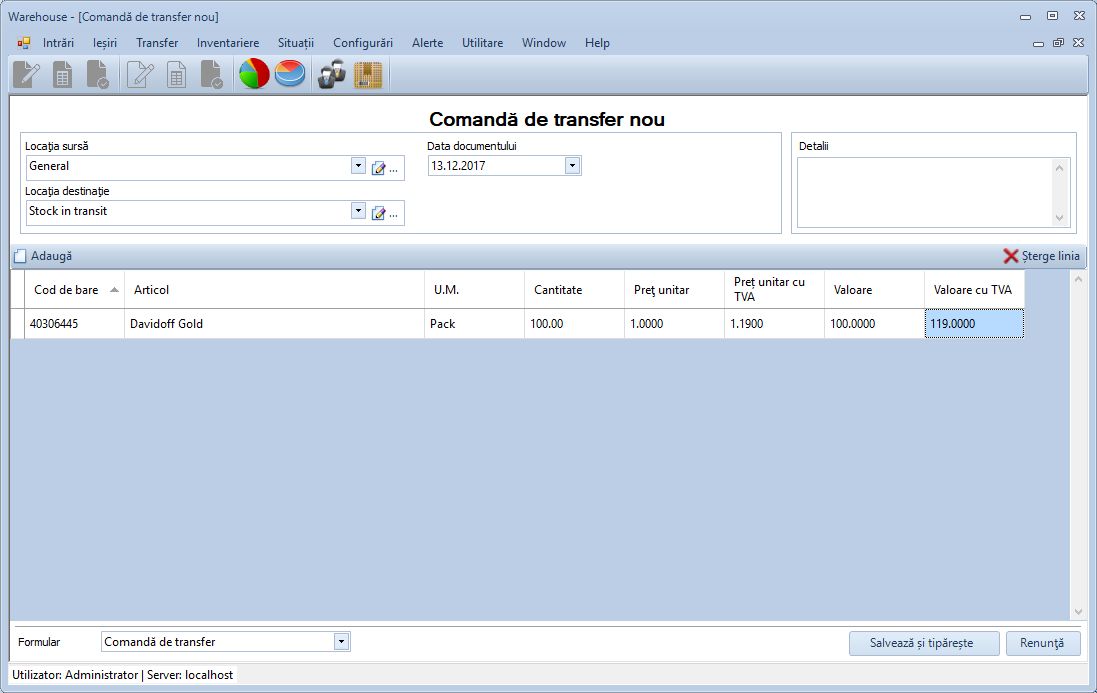Viewport: 1097px width, 693px height.
Task: Open the Data documentului date picker
Action: (x=572, y=165)
